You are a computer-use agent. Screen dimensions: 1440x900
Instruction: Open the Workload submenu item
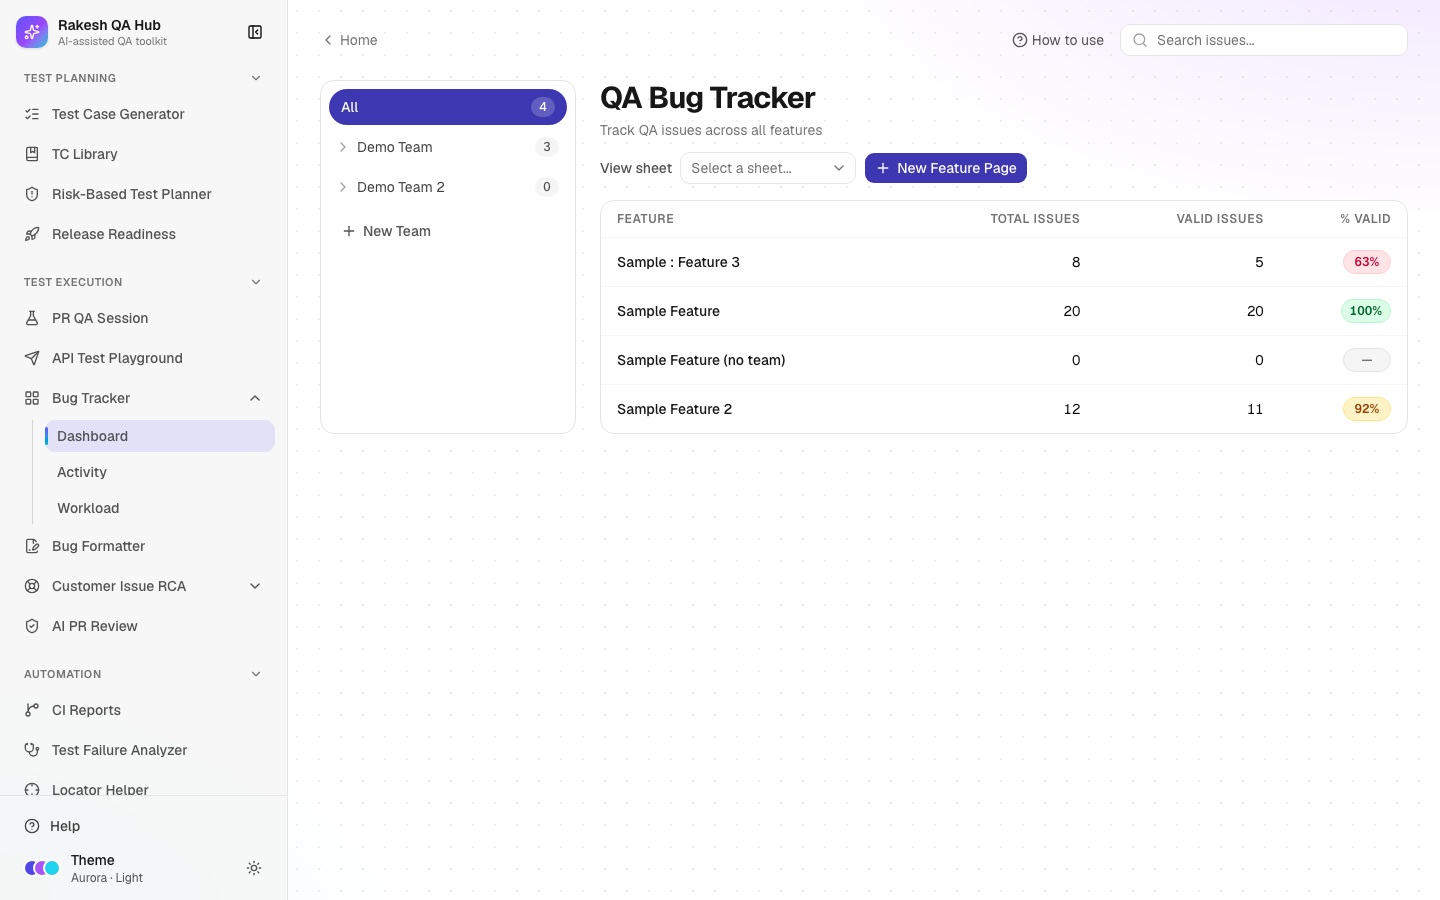tap(160, 508)
